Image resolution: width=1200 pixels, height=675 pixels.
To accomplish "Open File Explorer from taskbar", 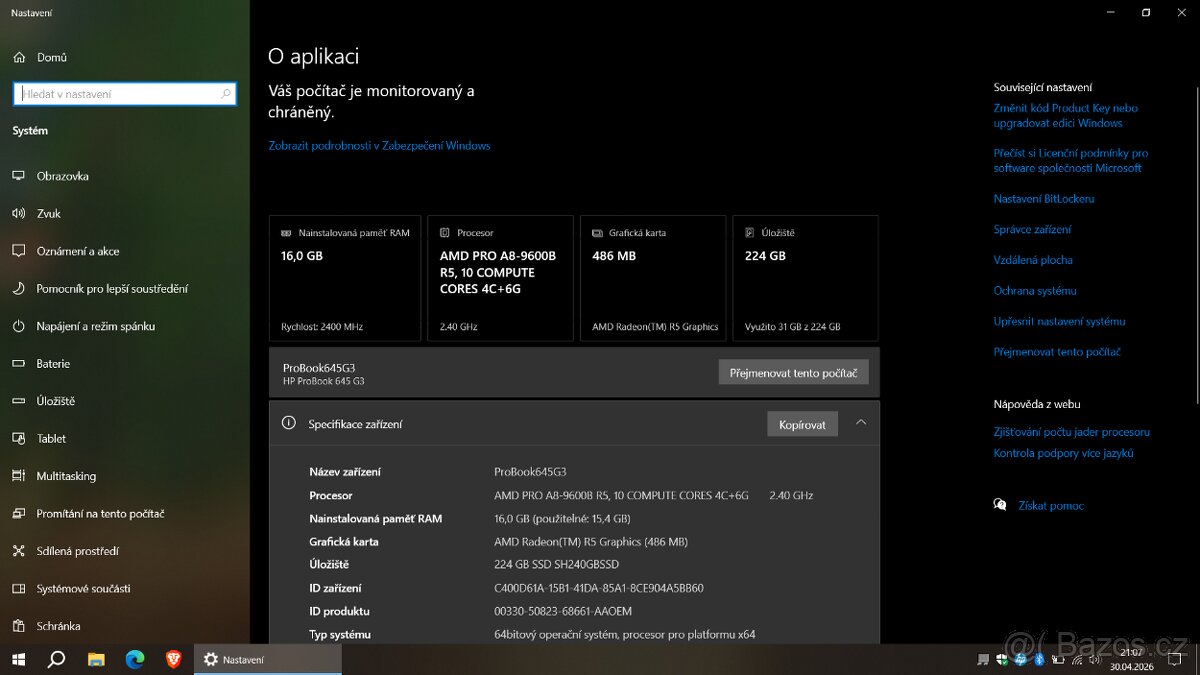I will click(96, 659).
